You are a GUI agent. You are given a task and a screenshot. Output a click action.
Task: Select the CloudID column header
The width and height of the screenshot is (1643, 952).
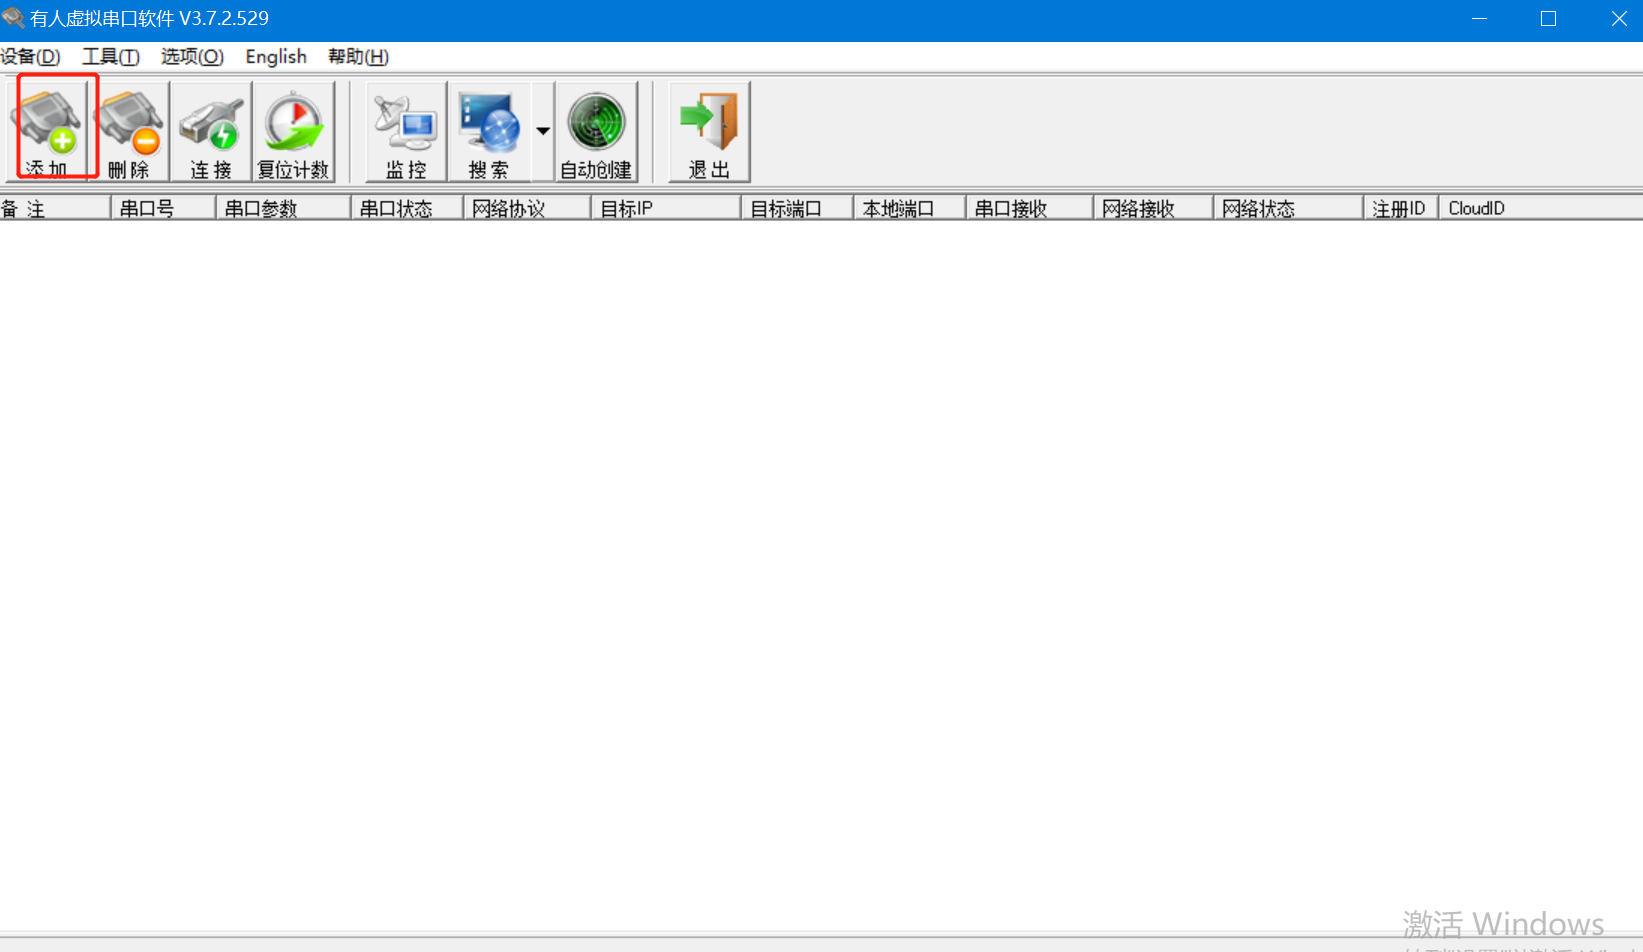(1538, 208)
